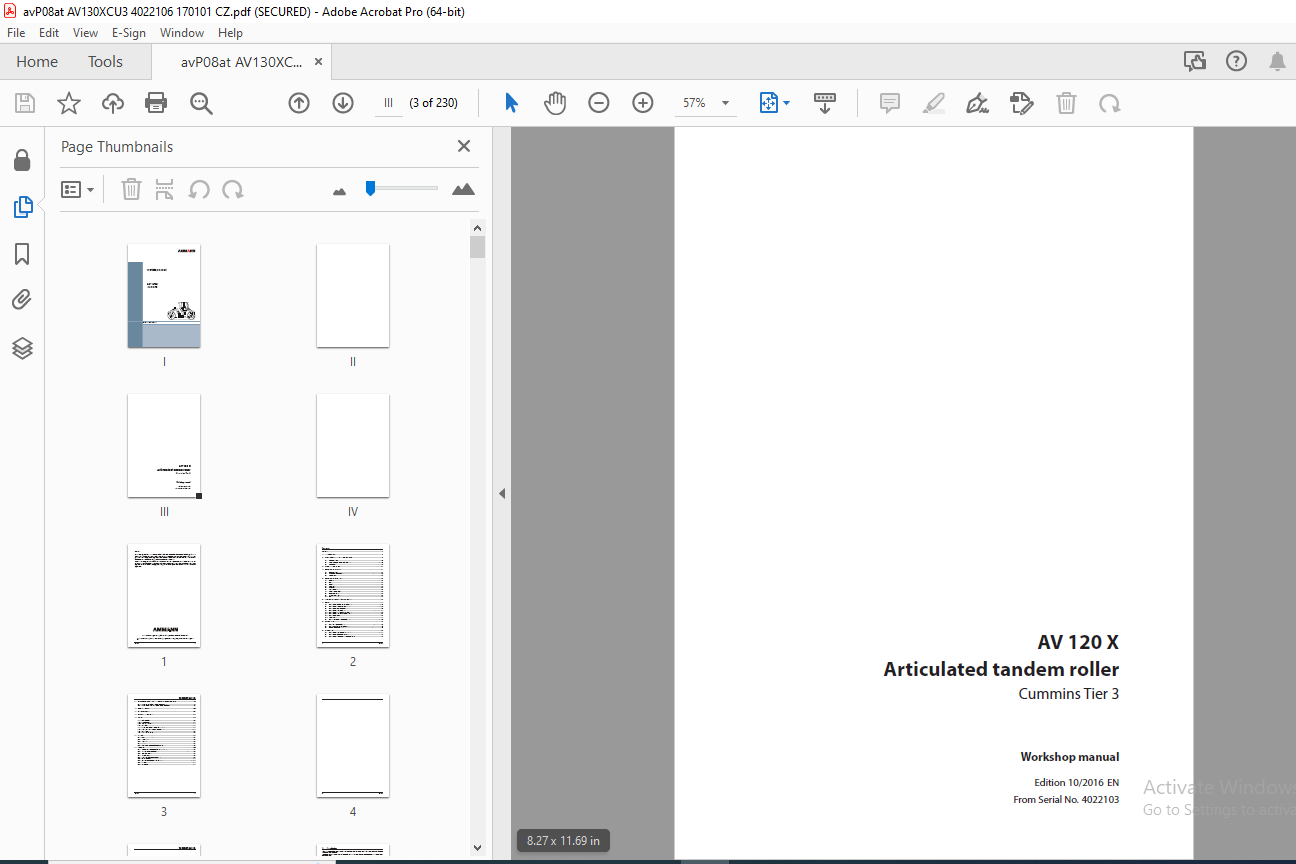This screenshot has height=864, width=1296.
Task: Open the Sign document pen tool
Action: click(978, 103)
